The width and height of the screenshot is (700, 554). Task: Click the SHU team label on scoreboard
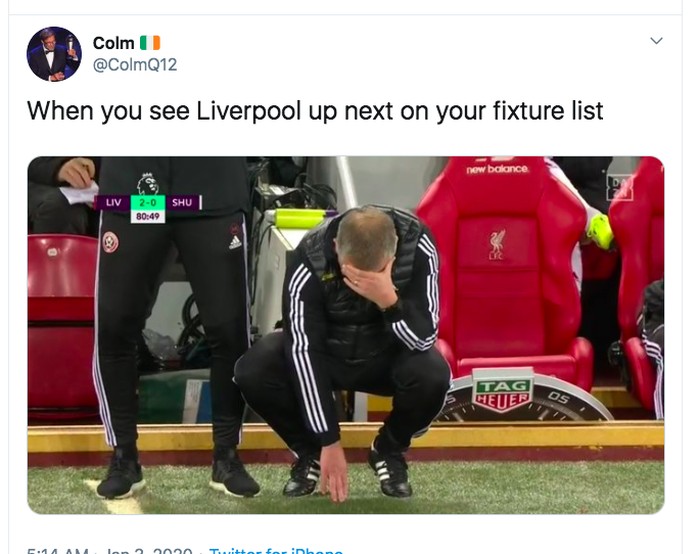click(182, 203)
